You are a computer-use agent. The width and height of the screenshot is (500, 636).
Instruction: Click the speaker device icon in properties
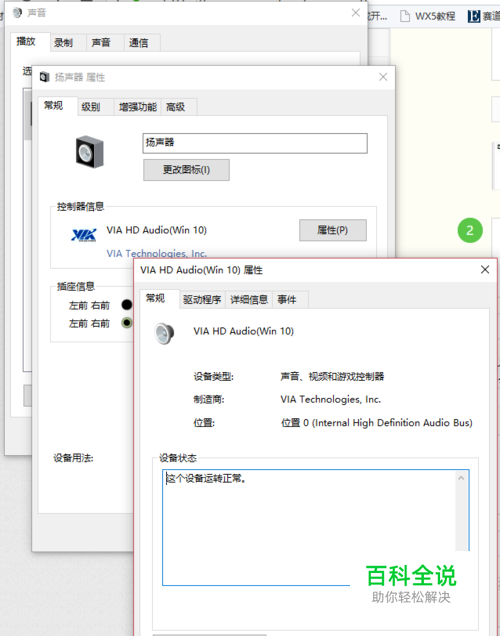89,153
